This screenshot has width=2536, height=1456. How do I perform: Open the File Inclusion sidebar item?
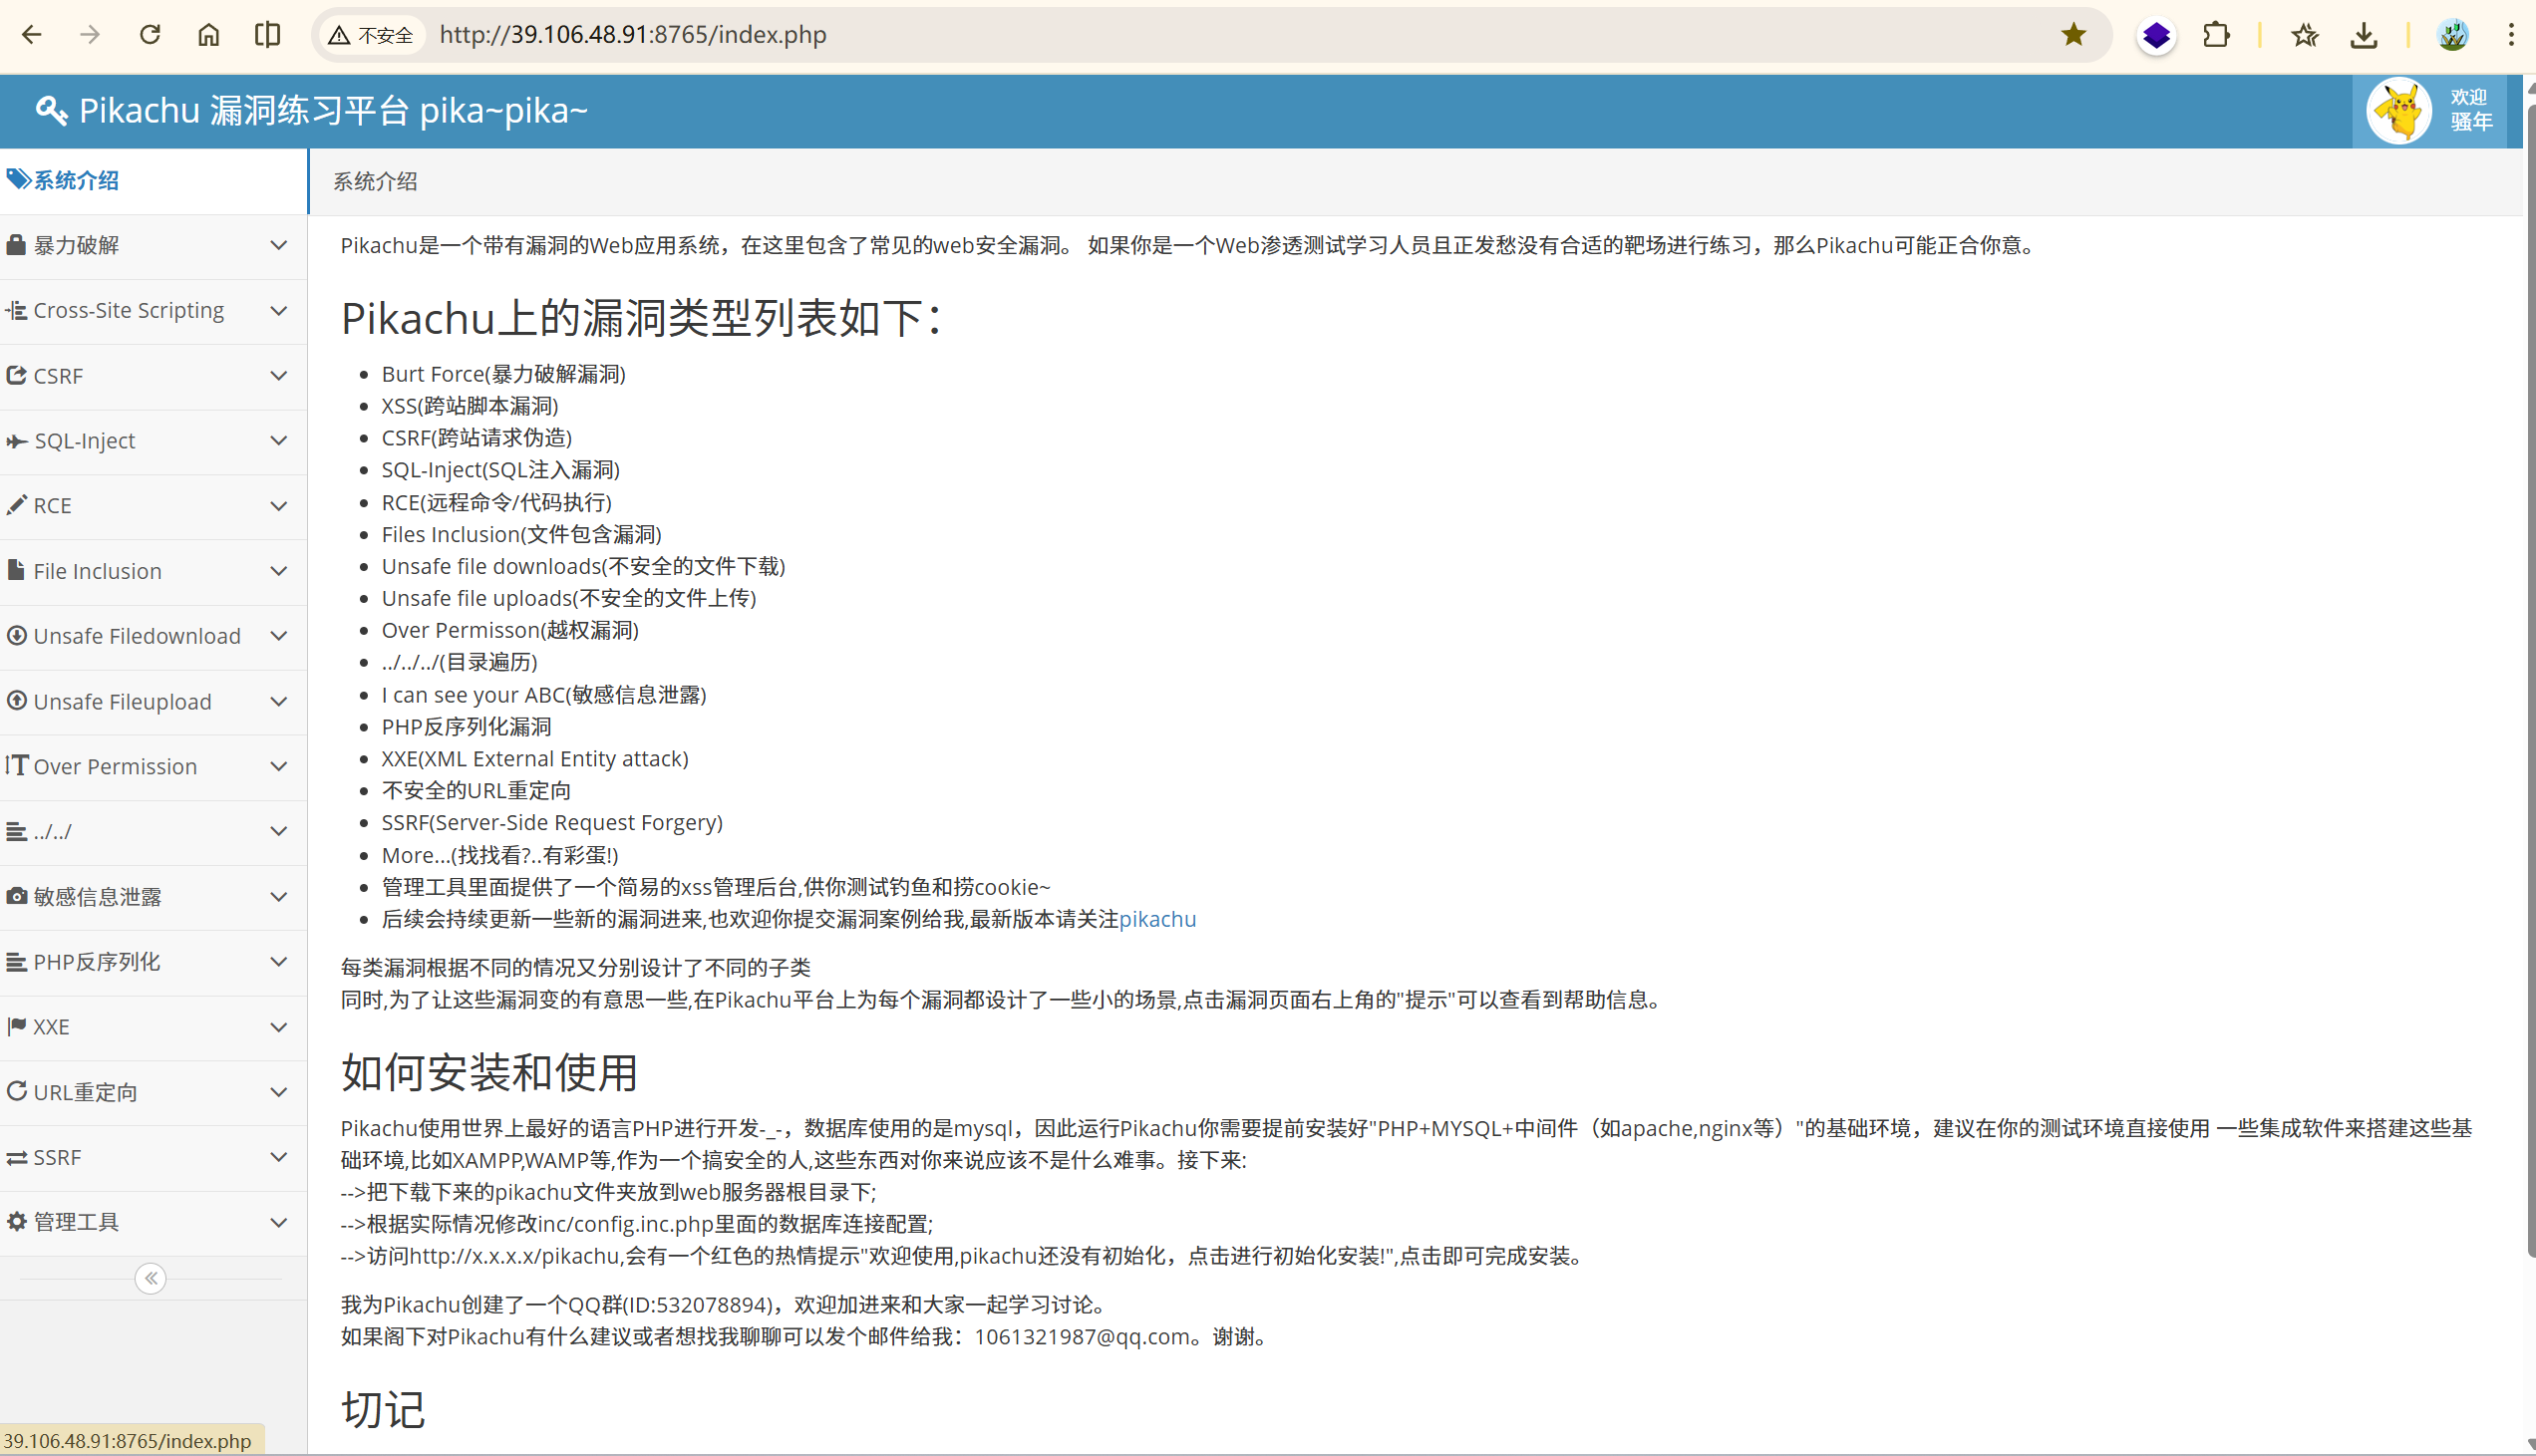click(97, 571)
